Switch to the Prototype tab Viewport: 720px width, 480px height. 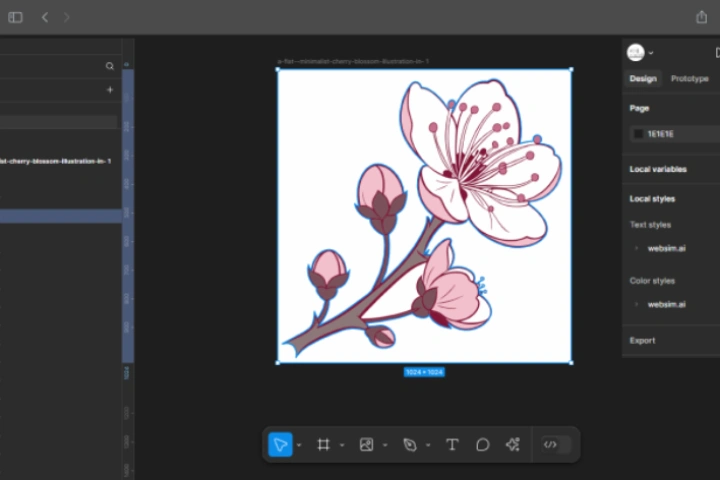point(690,79)
